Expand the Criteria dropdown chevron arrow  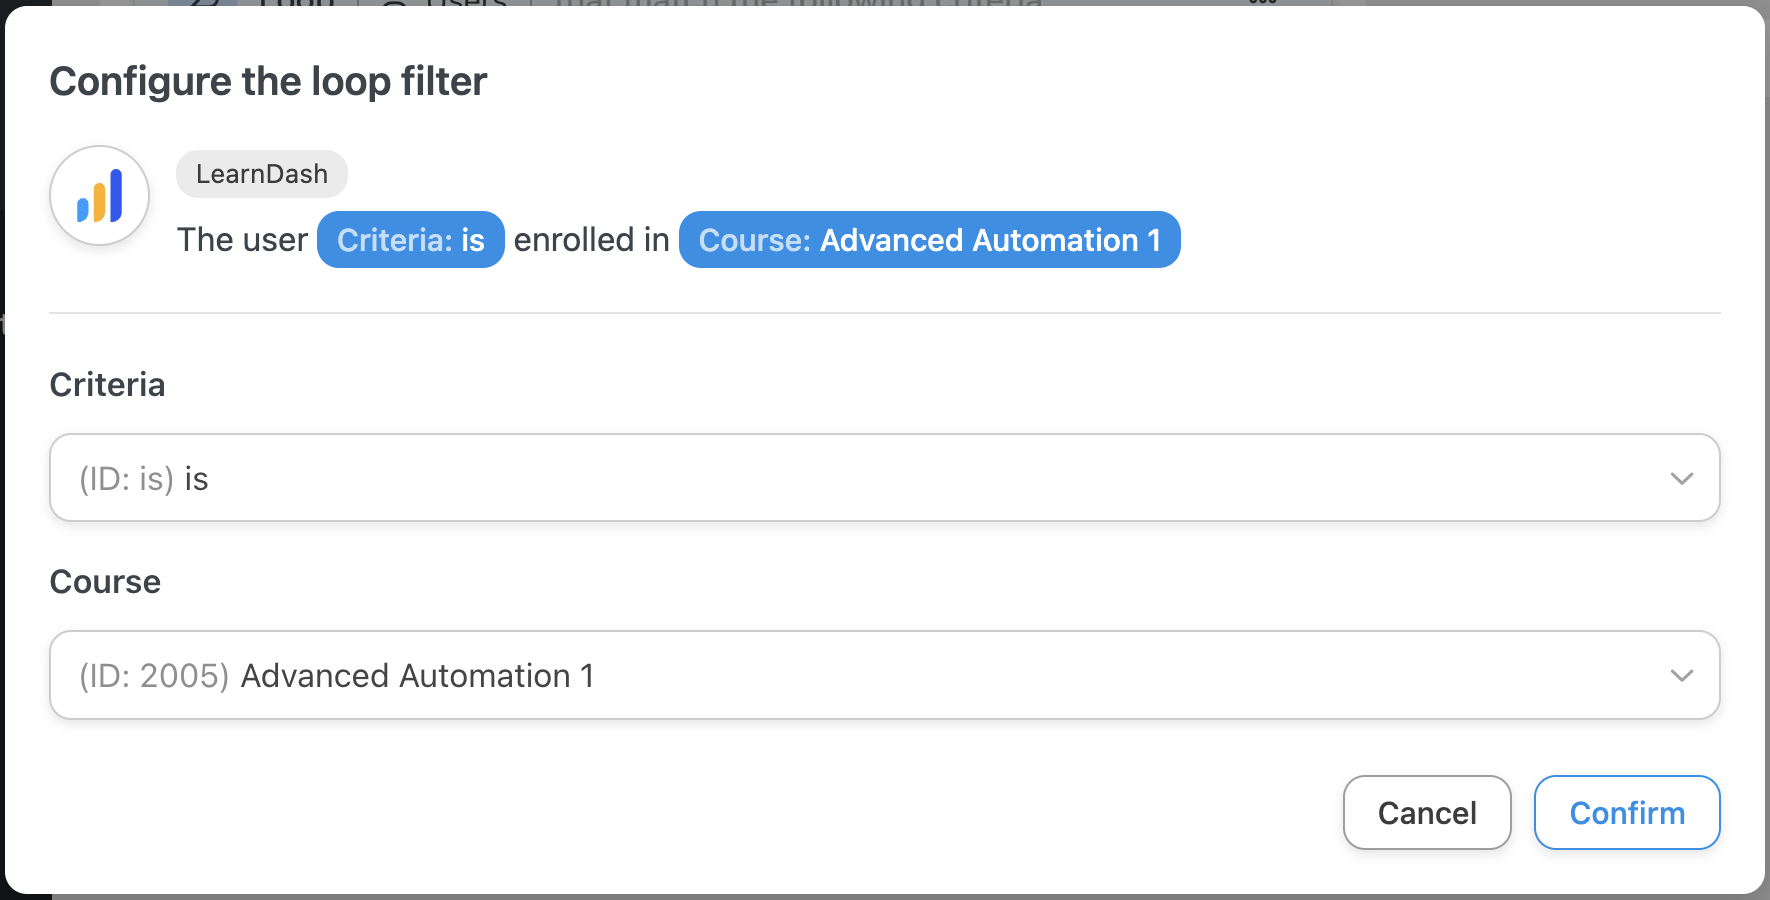coord(1681,478)
